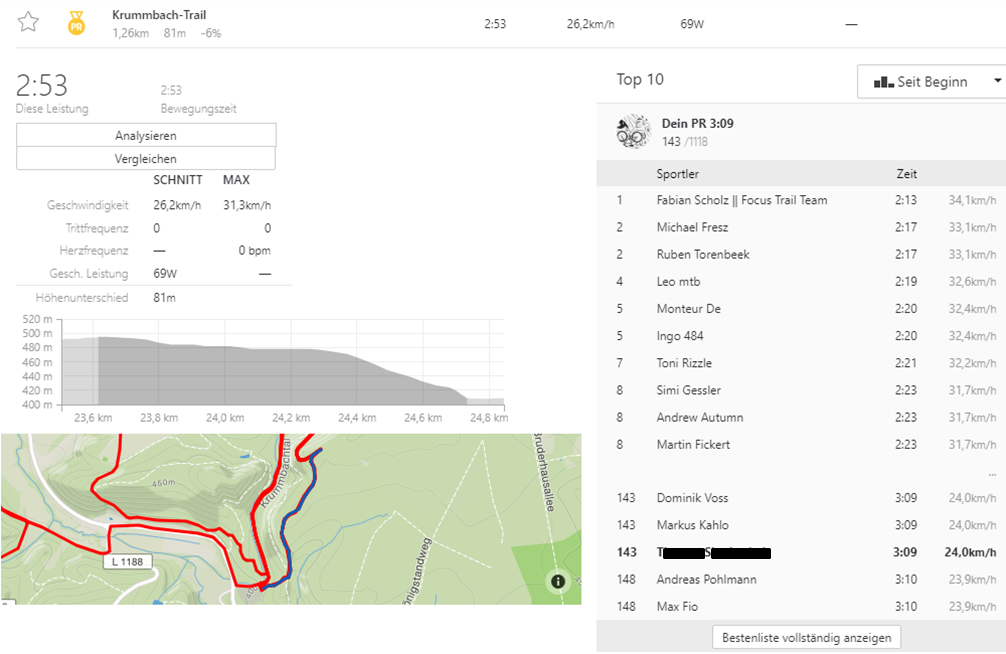Open the Seit Beginn dropdown
This screenshot has height=654, width=1006.
pos(931,82)
